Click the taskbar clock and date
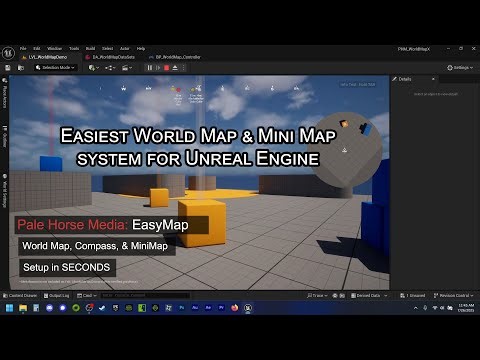This screenshot has height=360, width=480. [x=466, y=308]
